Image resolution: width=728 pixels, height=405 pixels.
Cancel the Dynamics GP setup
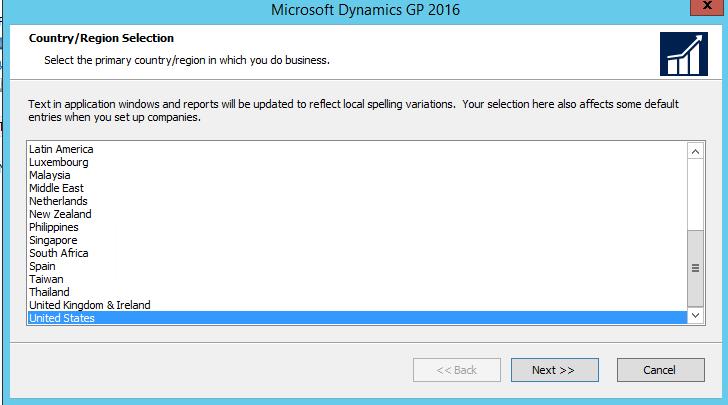660,370
